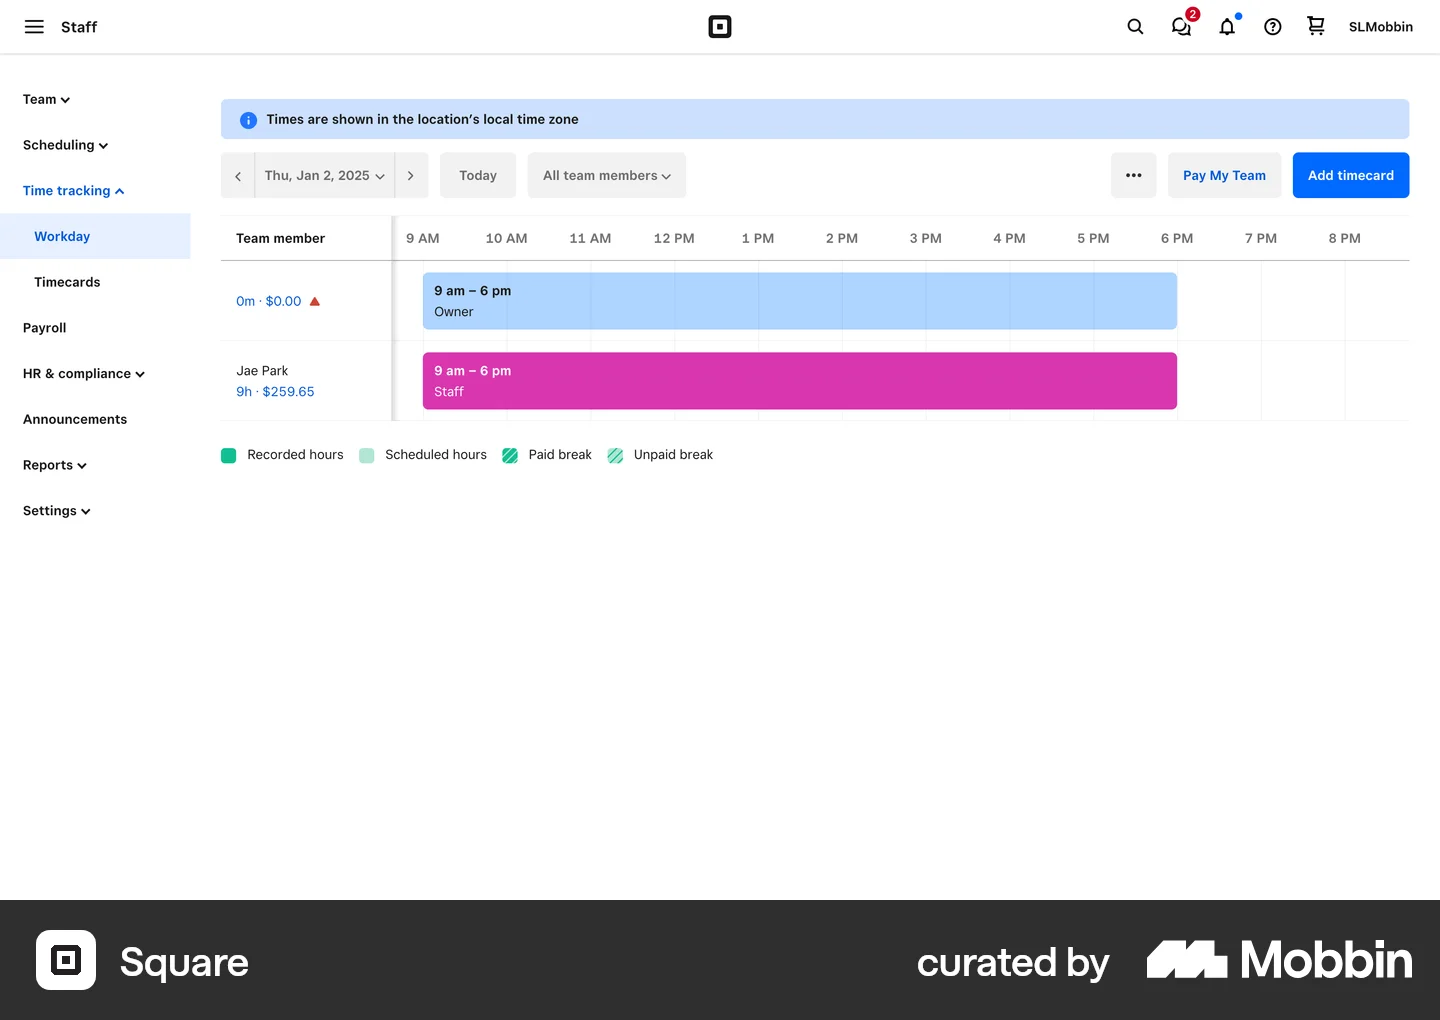Click the 3 PM time column header
This screenshot has height=1020, width=1440.
coord(926,239)
